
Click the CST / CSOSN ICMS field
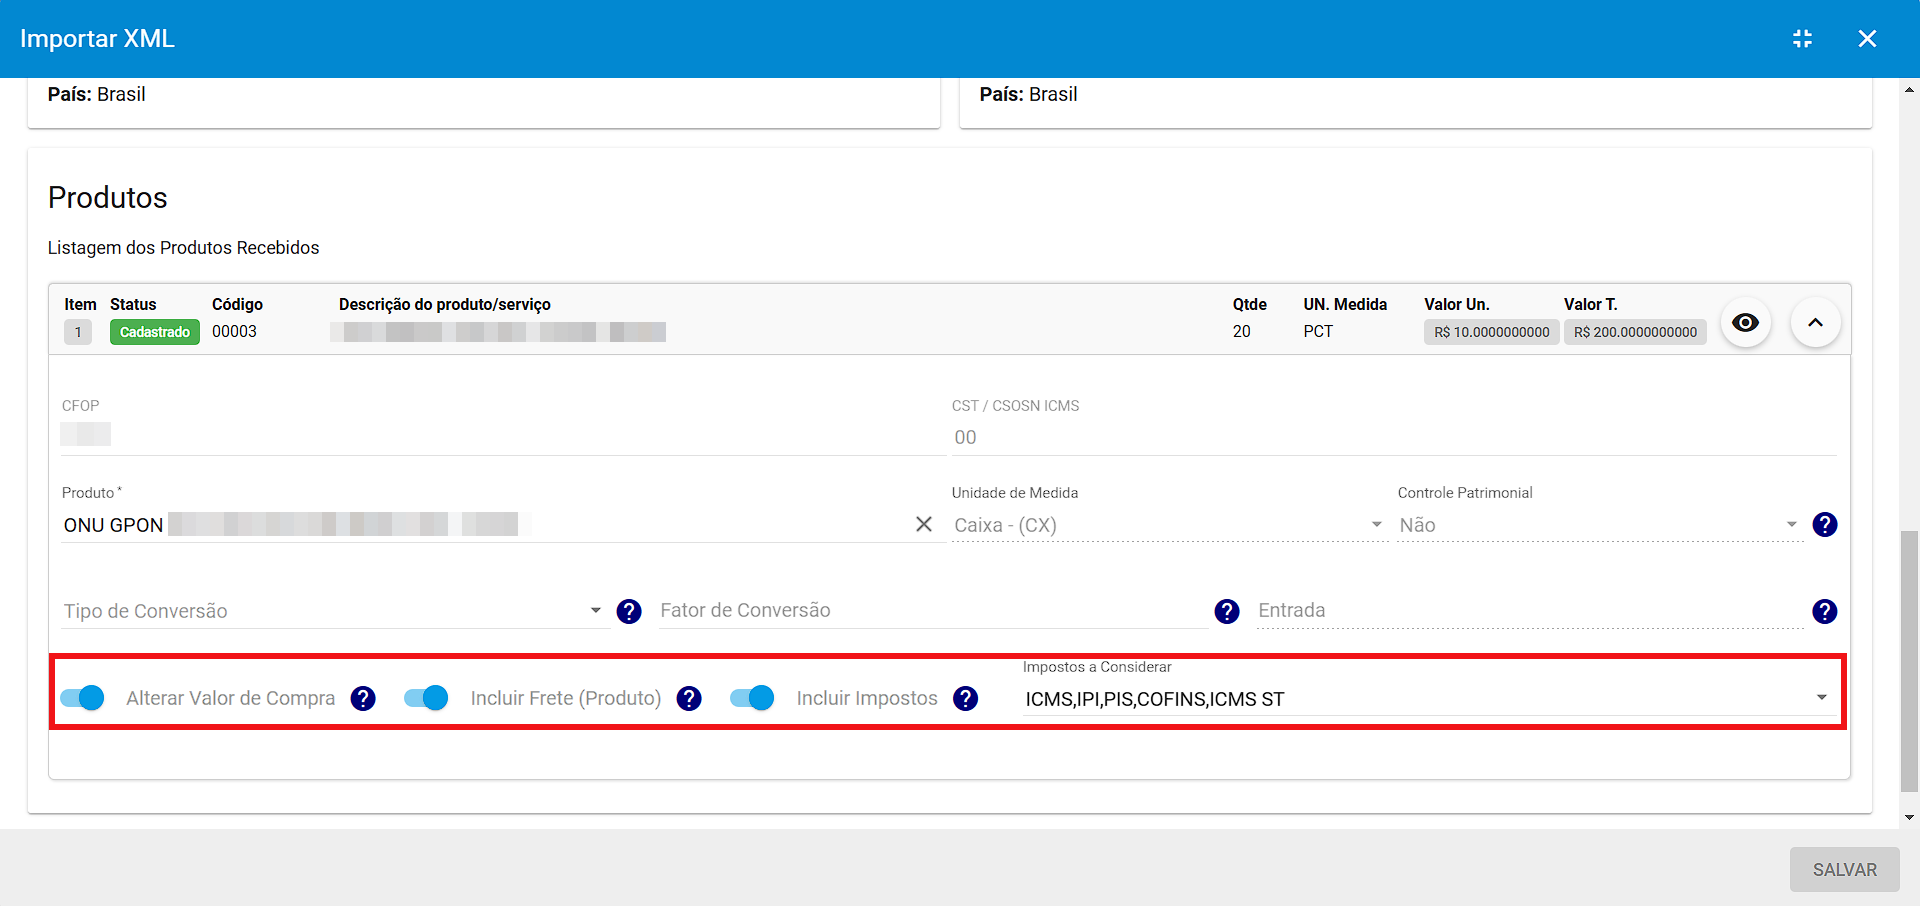click(1394, 437)
